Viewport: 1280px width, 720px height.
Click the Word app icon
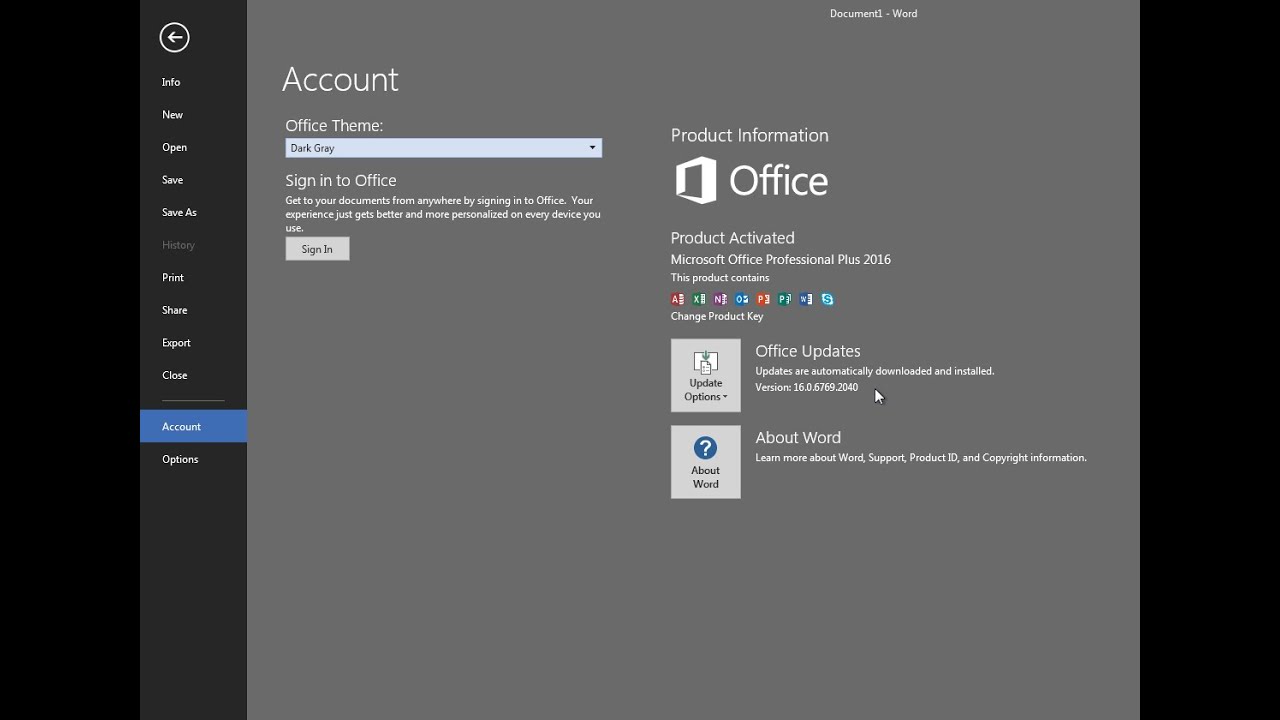click(806, 299)
